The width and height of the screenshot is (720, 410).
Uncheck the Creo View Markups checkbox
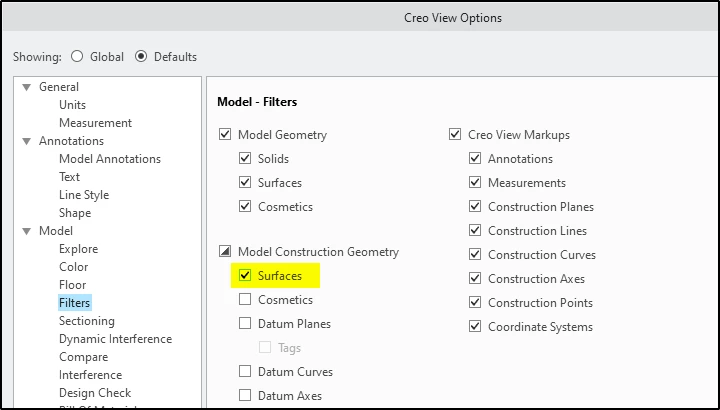tap(458, 135)
